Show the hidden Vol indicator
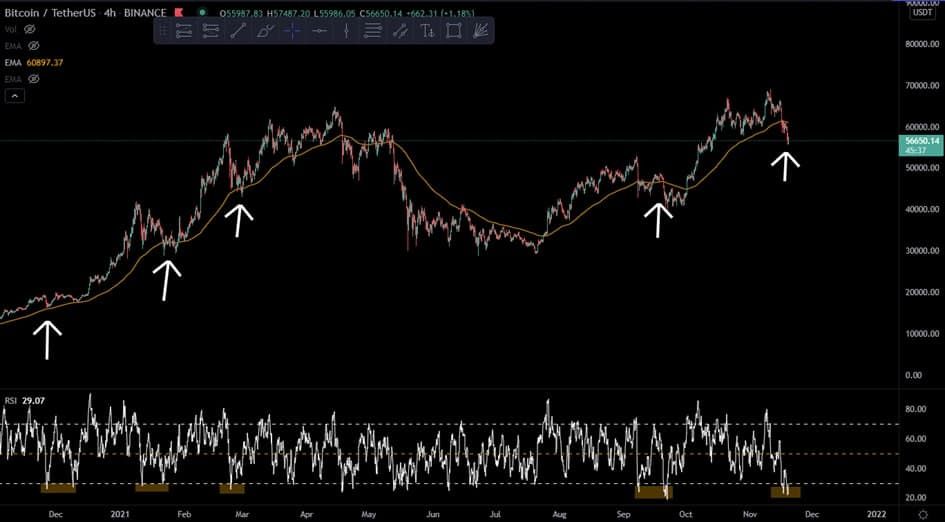Screen dimensions: 945x522 (30, 29)
